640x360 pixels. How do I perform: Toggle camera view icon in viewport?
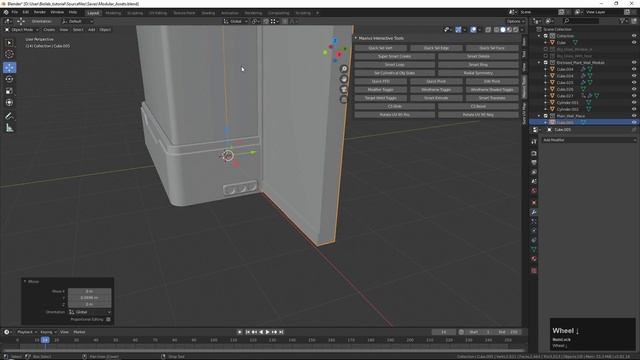(344, 89)
